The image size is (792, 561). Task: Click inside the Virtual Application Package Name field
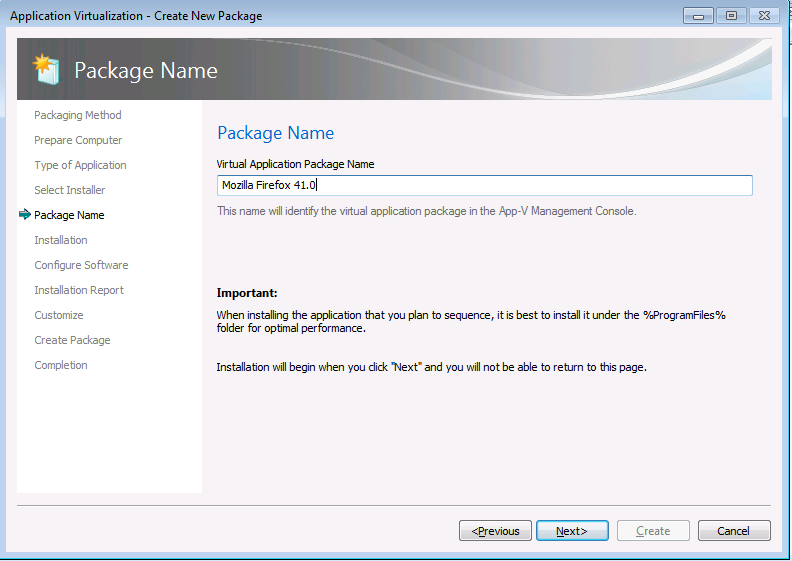point(484,185)
